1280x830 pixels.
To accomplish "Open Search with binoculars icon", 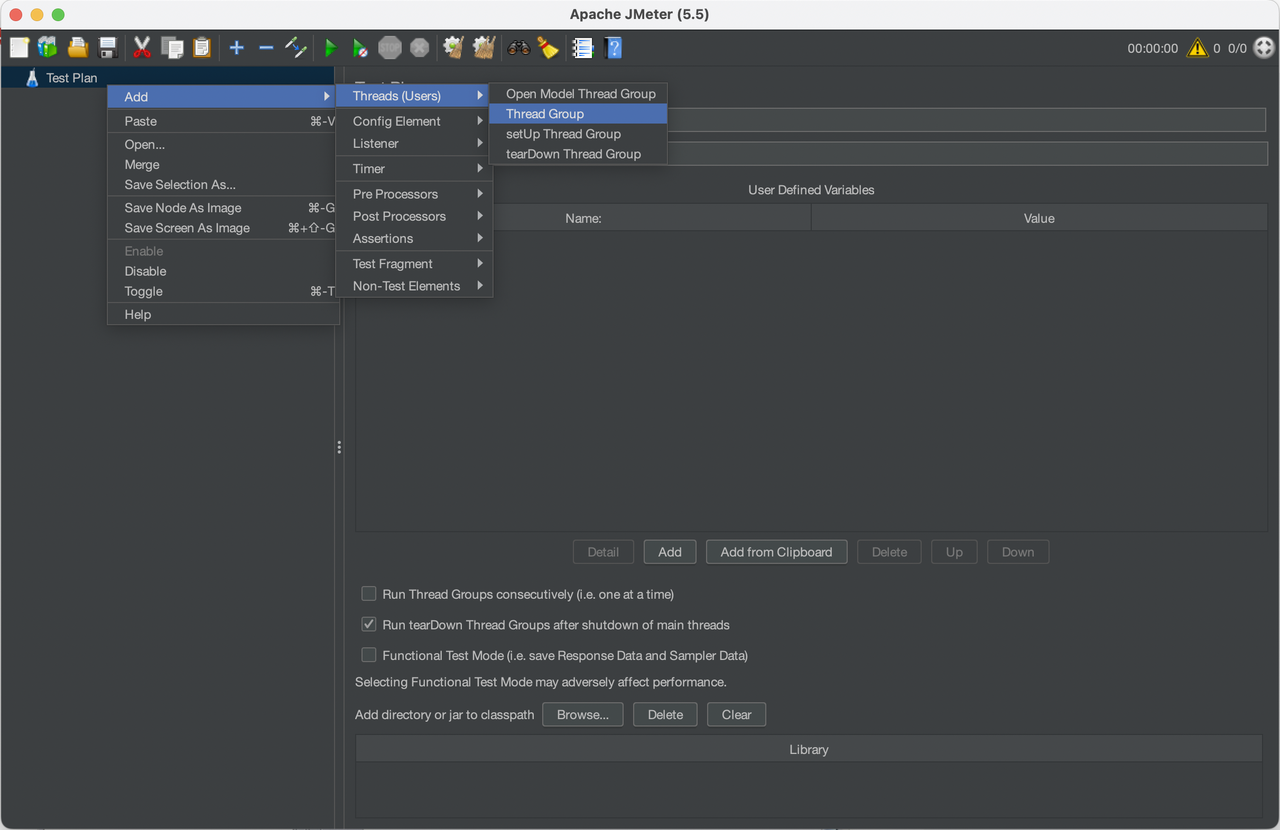I will 518,47.
